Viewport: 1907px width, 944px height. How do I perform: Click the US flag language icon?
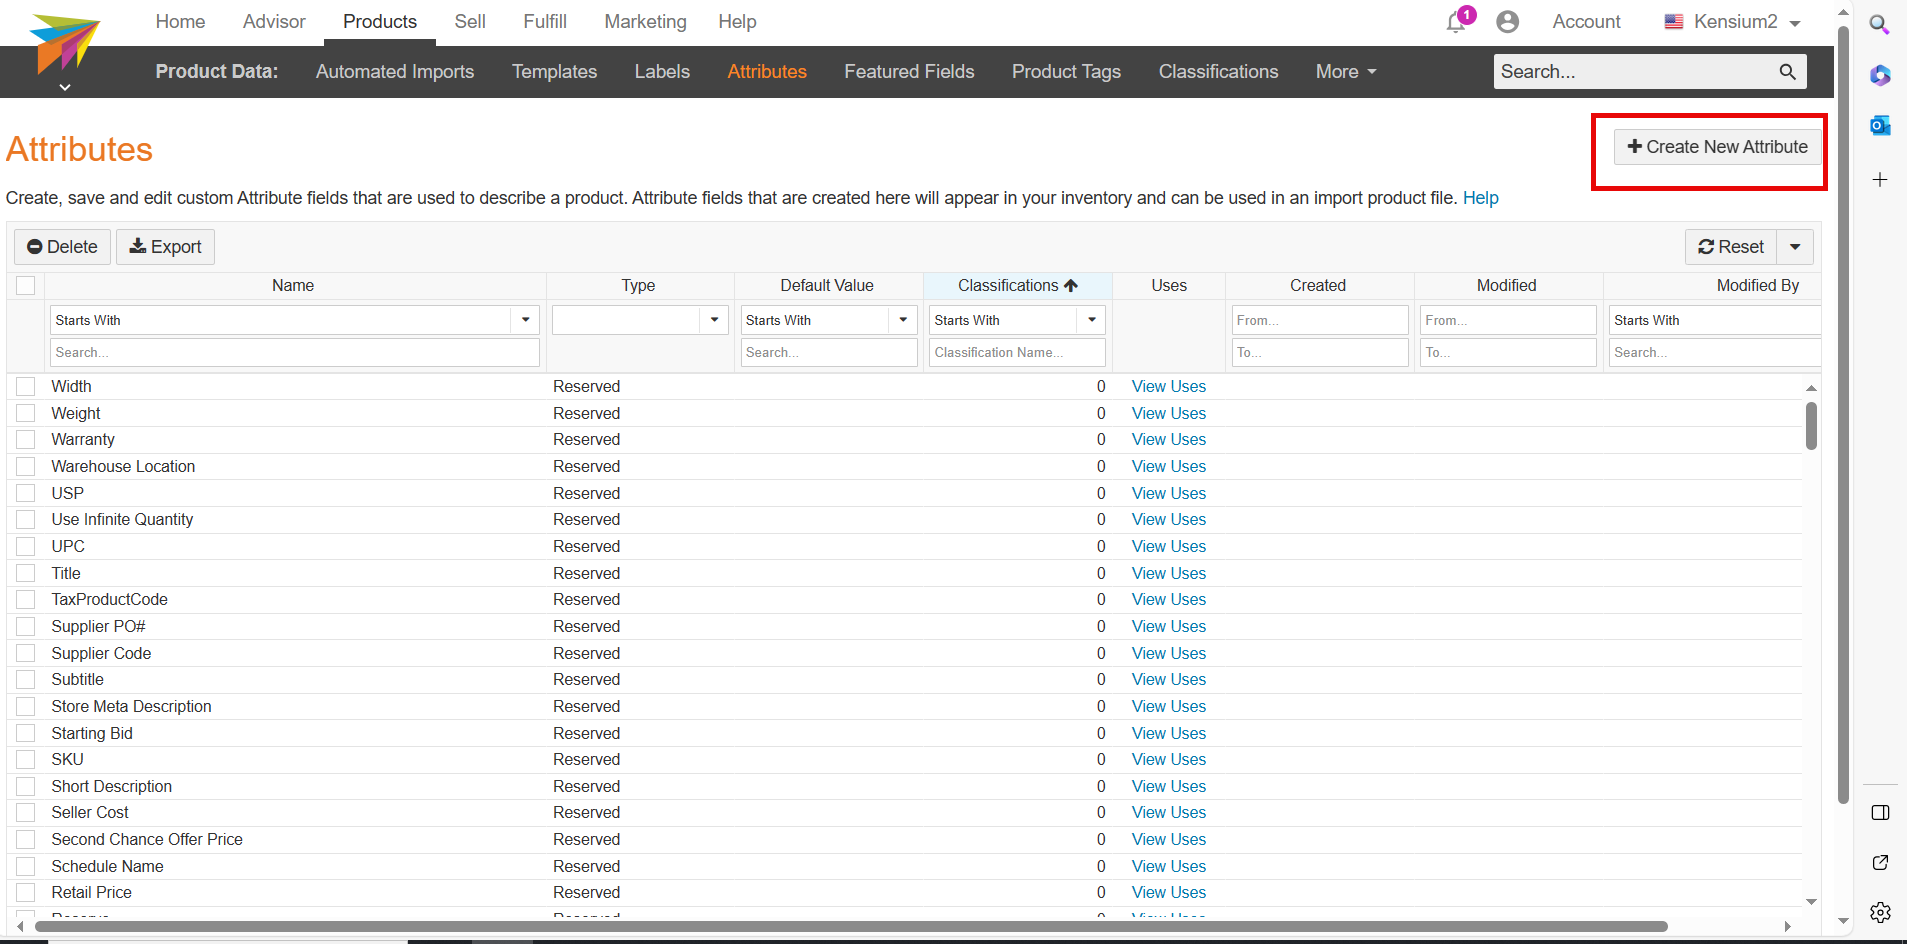(1675, 21)
